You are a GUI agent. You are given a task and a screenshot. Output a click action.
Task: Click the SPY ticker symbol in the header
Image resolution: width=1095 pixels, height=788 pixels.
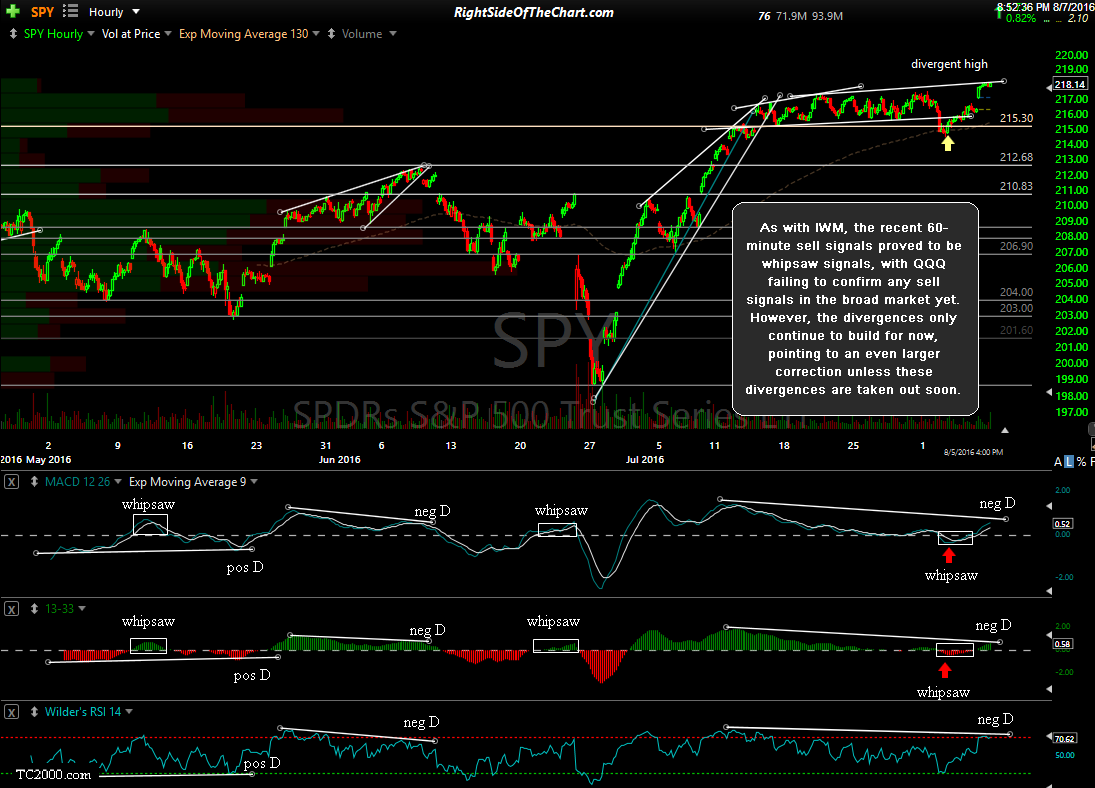pyautogui.click(x=41, y=12)
